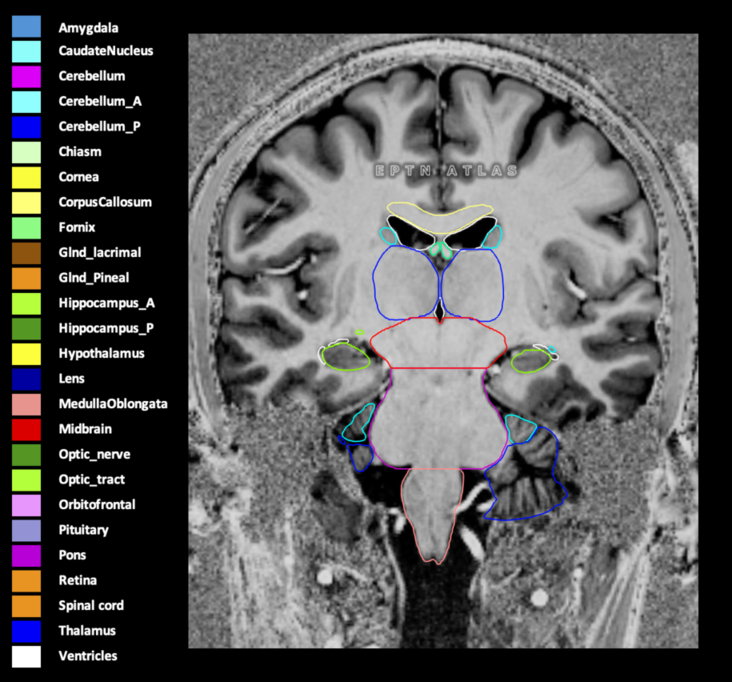Click the Pituitary lavender swatch

tap(26, 531)
